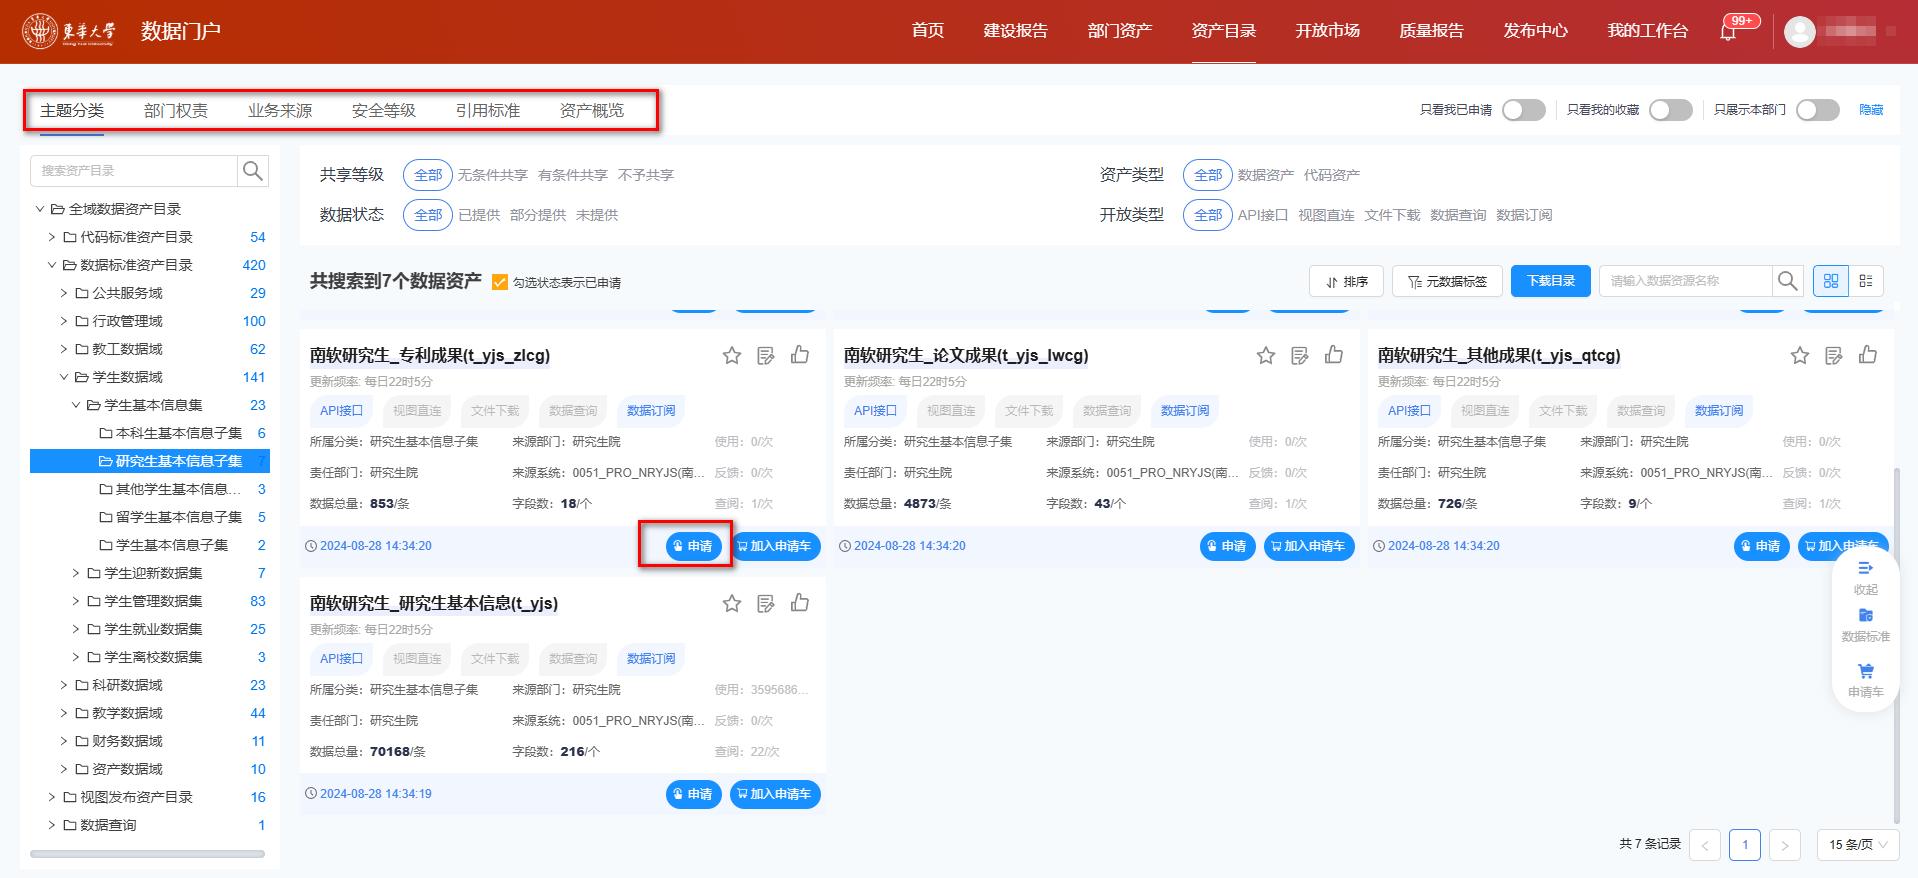Enable the 只看我的收藏 switch
This screenshot has width=1918, height=878.
(x=1670, y=110)
